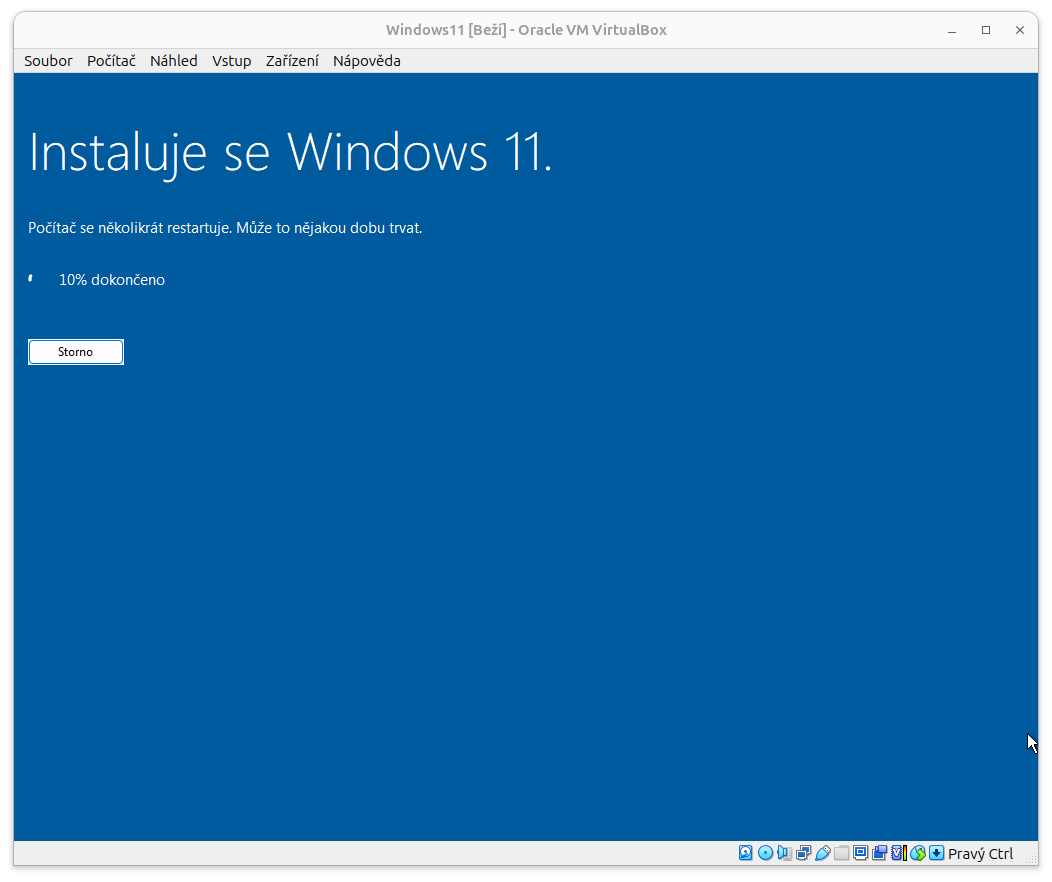Image resolution: width=1052 pixels, height=882 pixels.
Task: Open the Vstup menu options
Action: (231, 60)
